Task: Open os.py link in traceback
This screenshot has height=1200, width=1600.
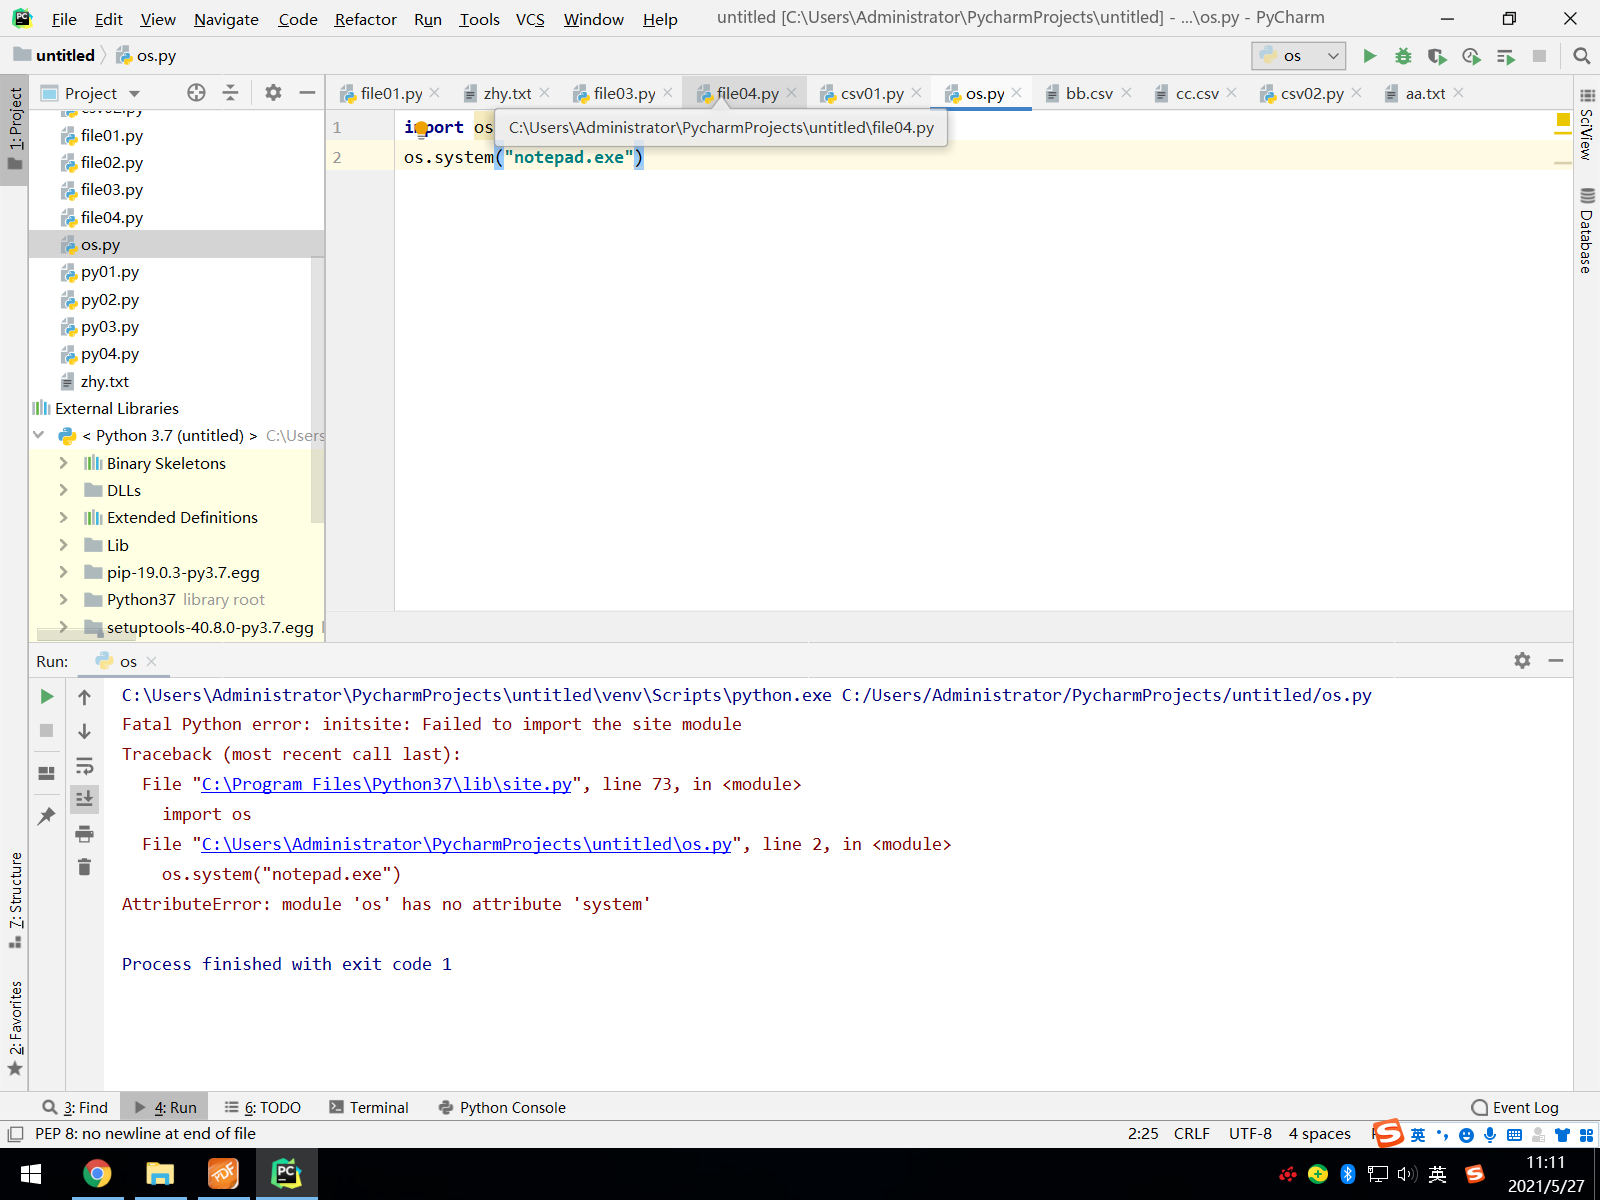Action: tap(467, 844)
